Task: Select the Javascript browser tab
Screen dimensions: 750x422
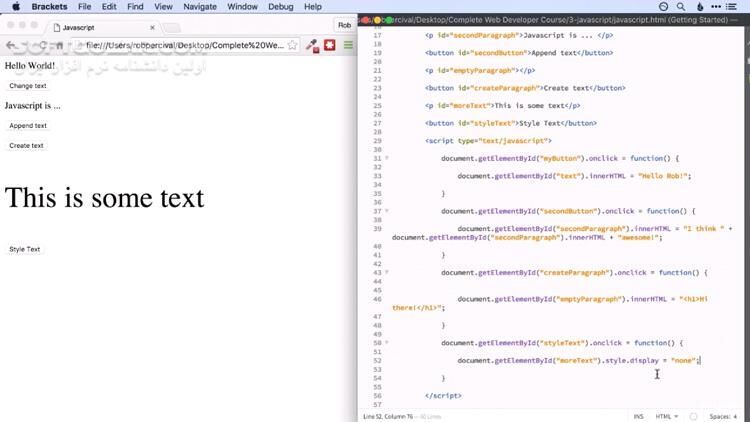Action: 103,28
